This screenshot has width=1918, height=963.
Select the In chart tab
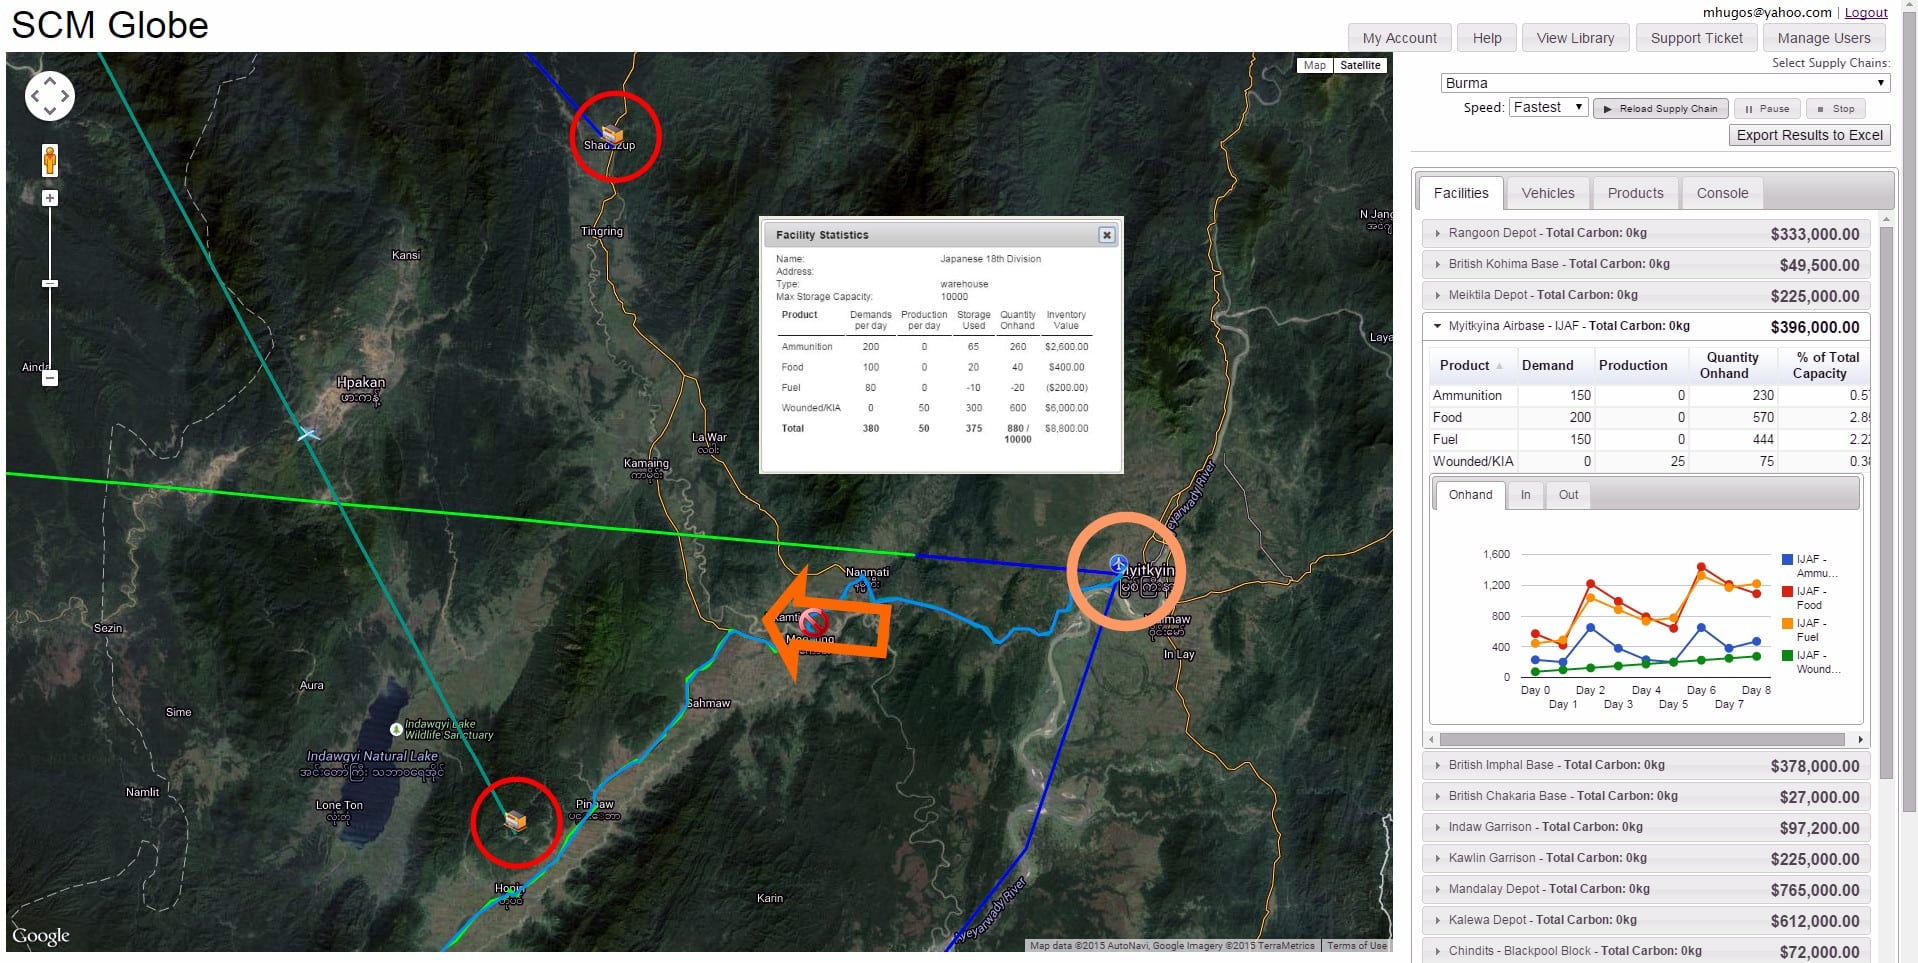point(1525,494)
